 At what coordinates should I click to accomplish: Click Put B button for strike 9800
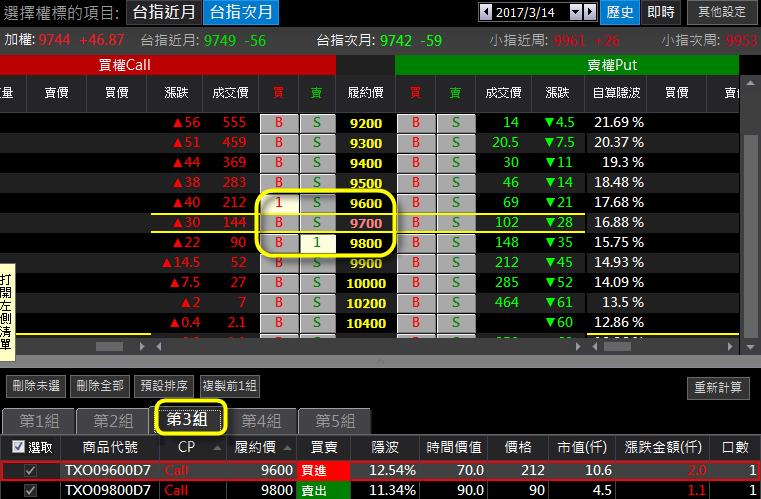point(415,243)
